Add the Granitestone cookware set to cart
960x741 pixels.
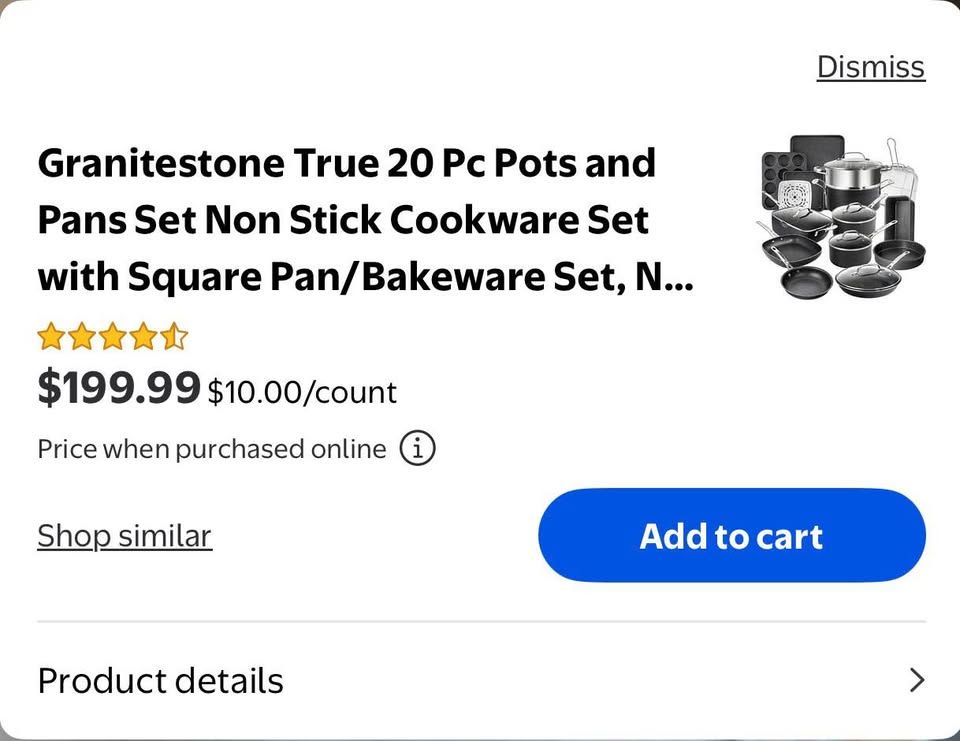[x=732, y=535]
